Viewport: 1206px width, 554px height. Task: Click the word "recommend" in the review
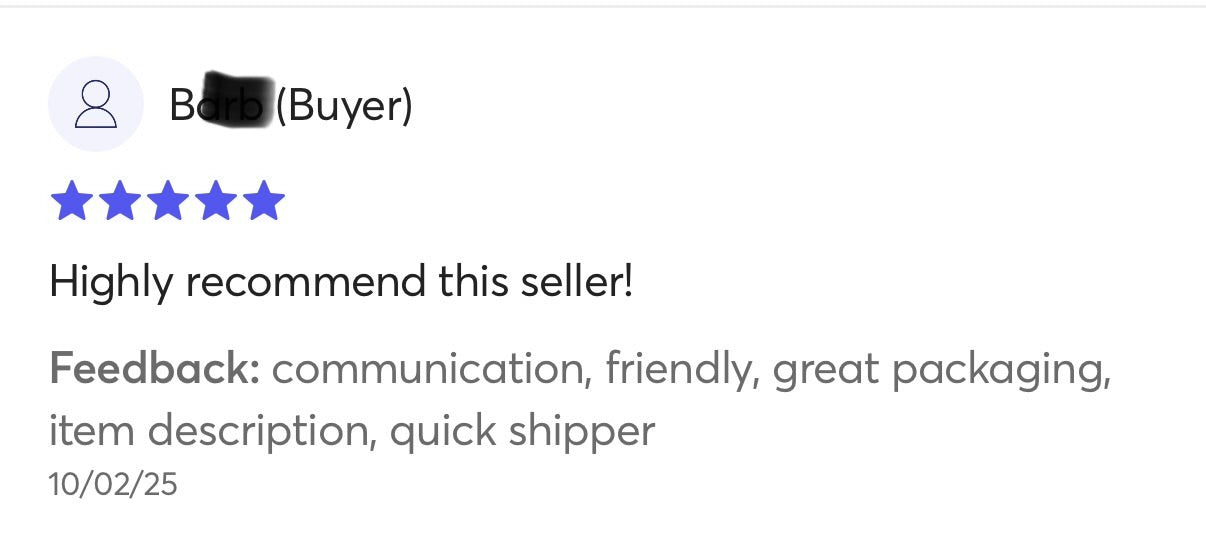(x=307, y=282)
